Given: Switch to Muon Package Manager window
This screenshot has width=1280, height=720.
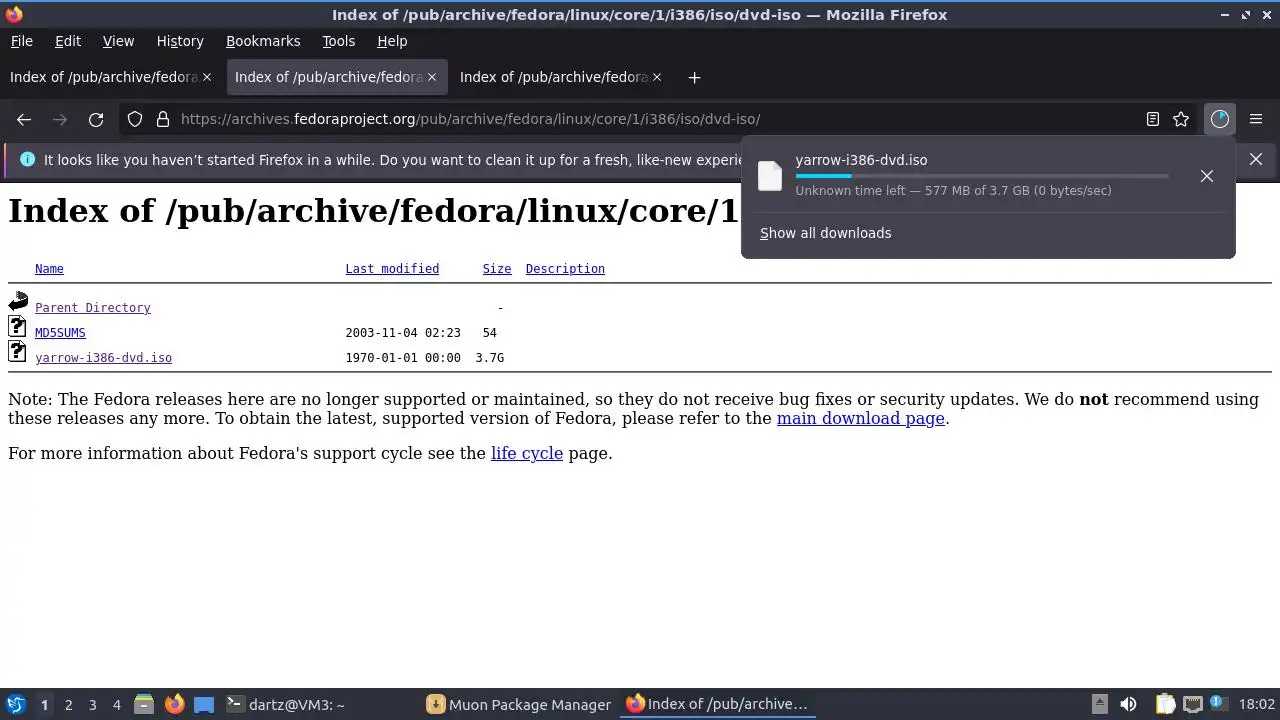Looking at the screenshot, I should click(520, 704).
